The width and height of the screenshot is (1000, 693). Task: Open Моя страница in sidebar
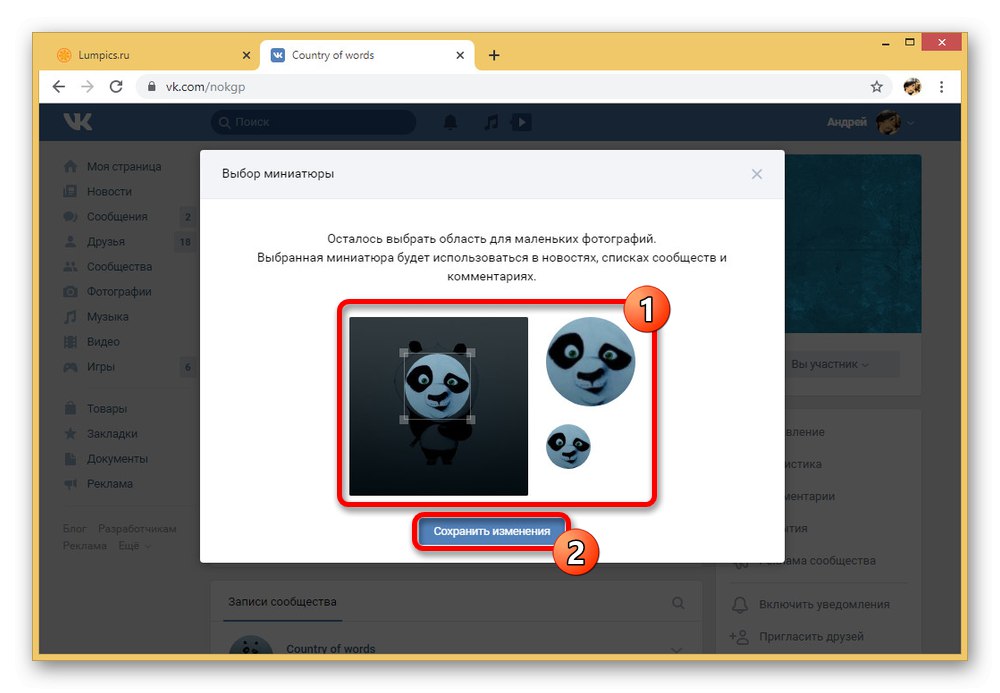124,166
